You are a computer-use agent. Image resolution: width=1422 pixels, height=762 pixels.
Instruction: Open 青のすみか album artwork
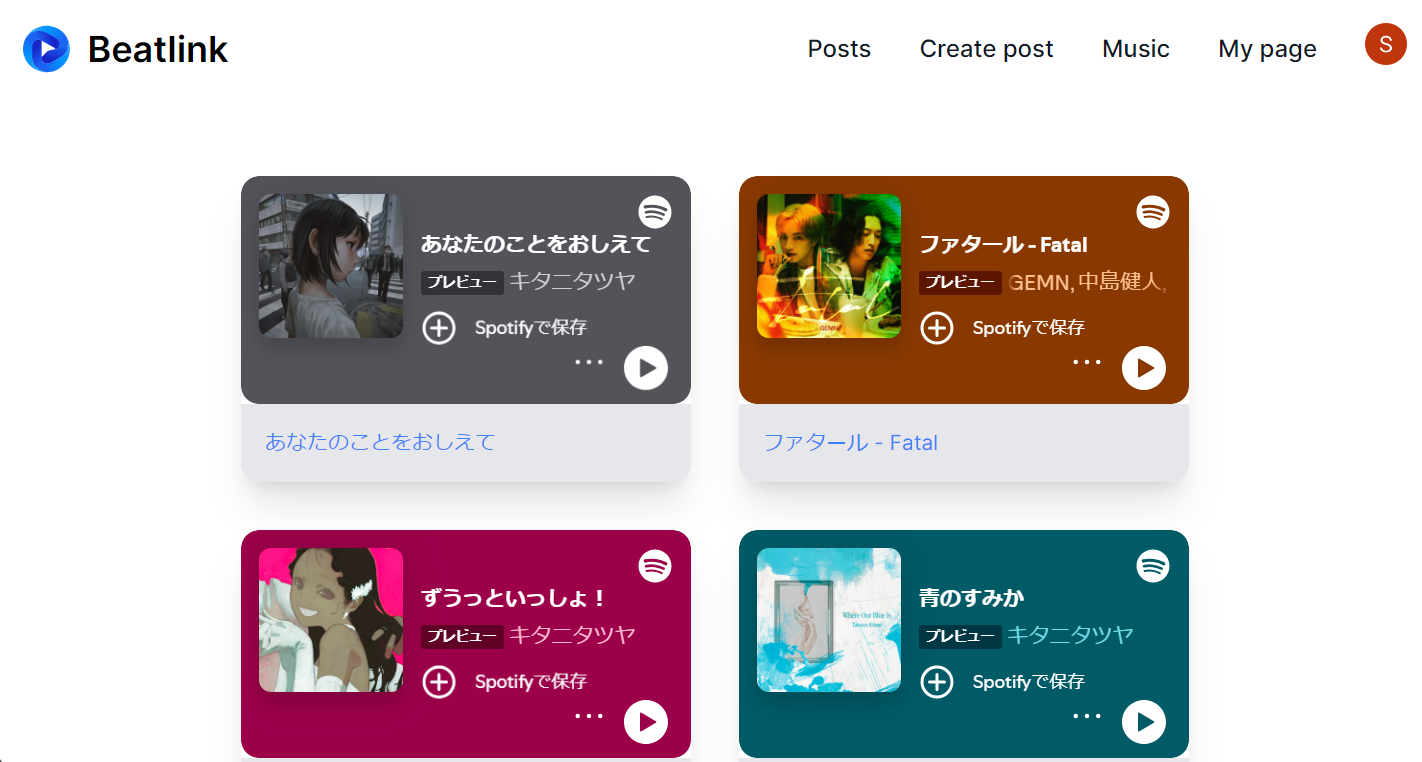tap(829, 620)
